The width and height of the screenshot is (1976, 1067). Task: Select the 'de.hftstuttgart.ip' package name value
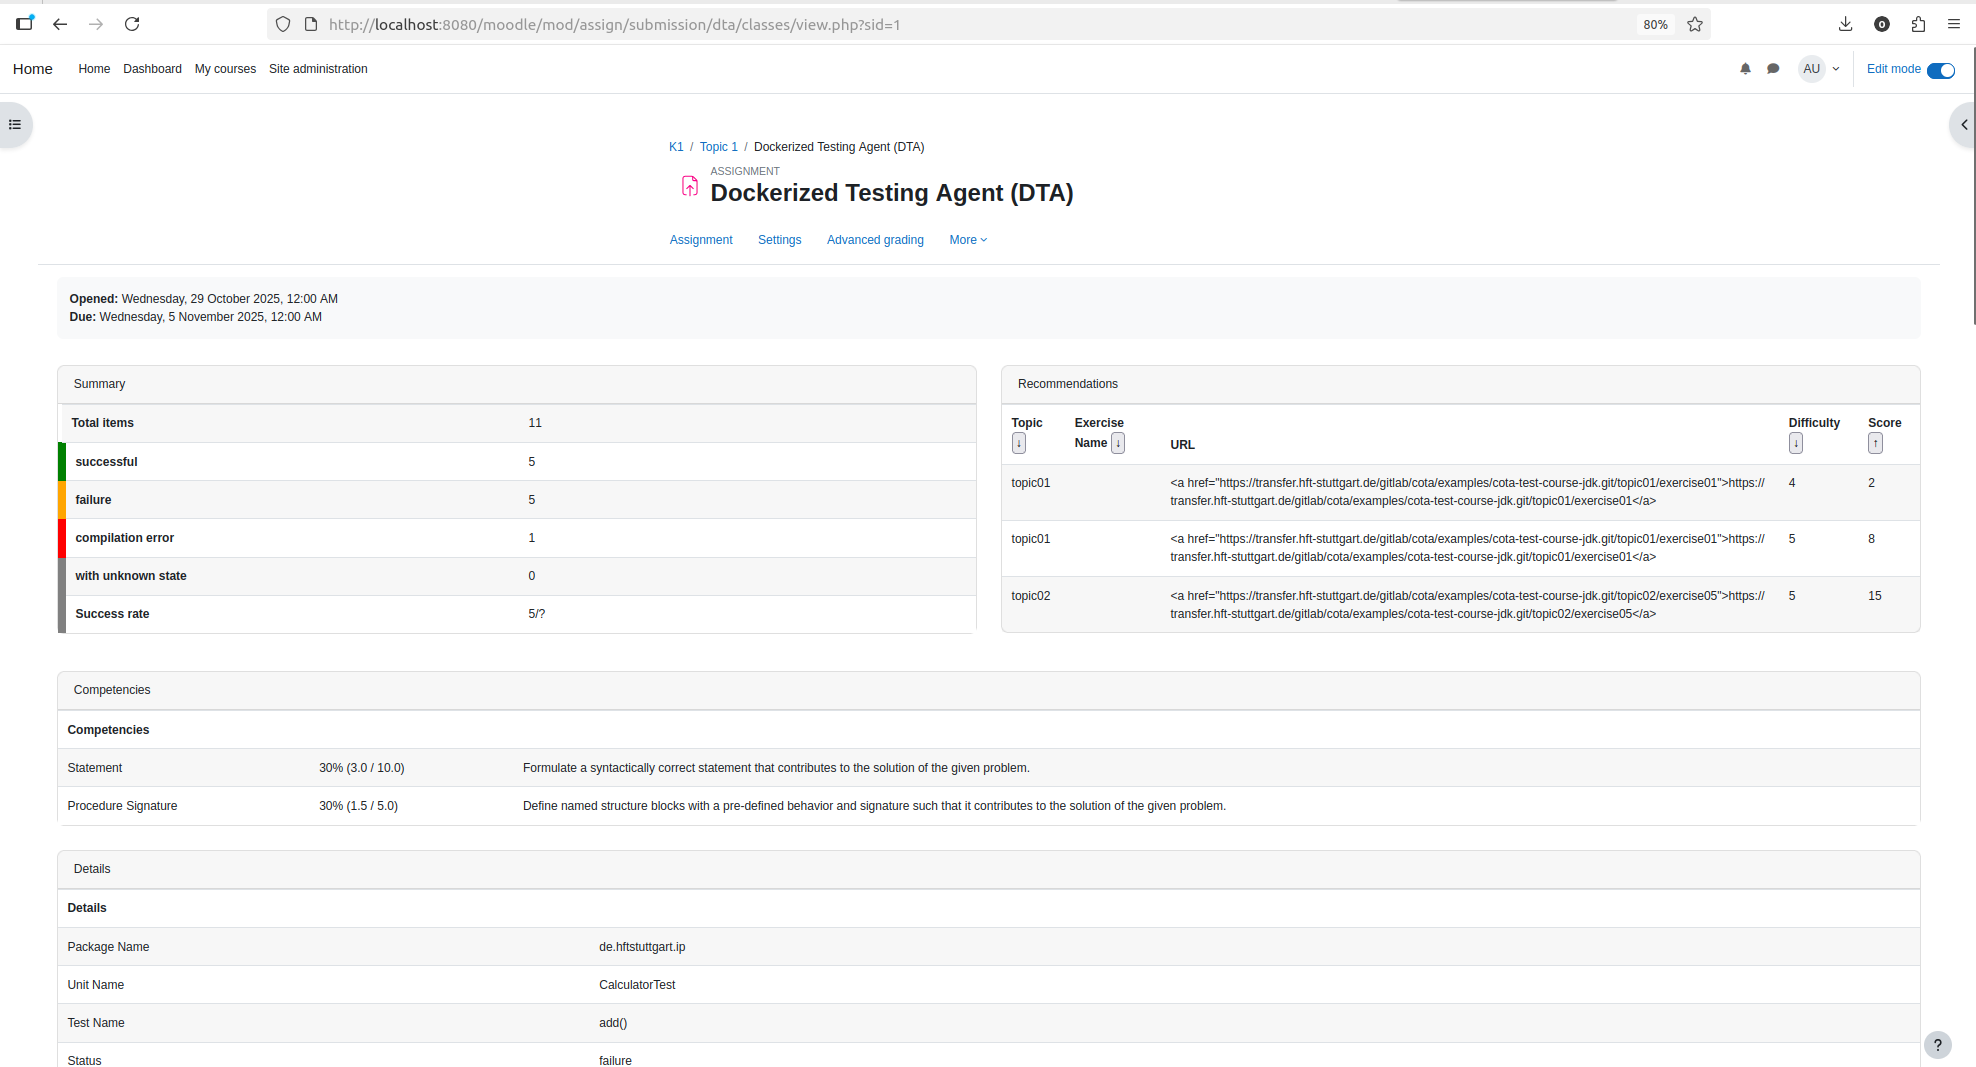(642, 947)
